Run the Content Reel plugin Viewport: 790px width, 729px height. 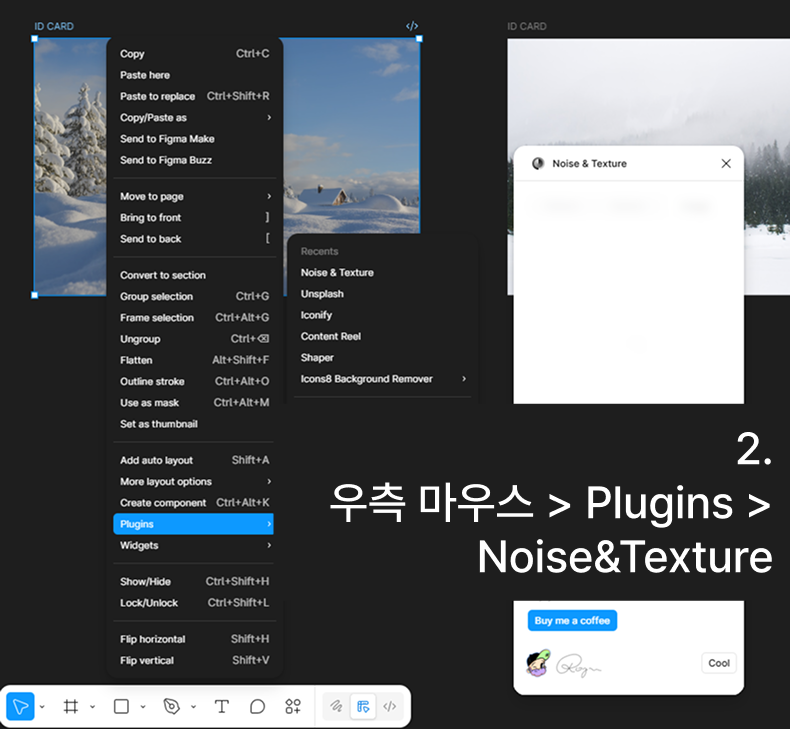[383, 336]
